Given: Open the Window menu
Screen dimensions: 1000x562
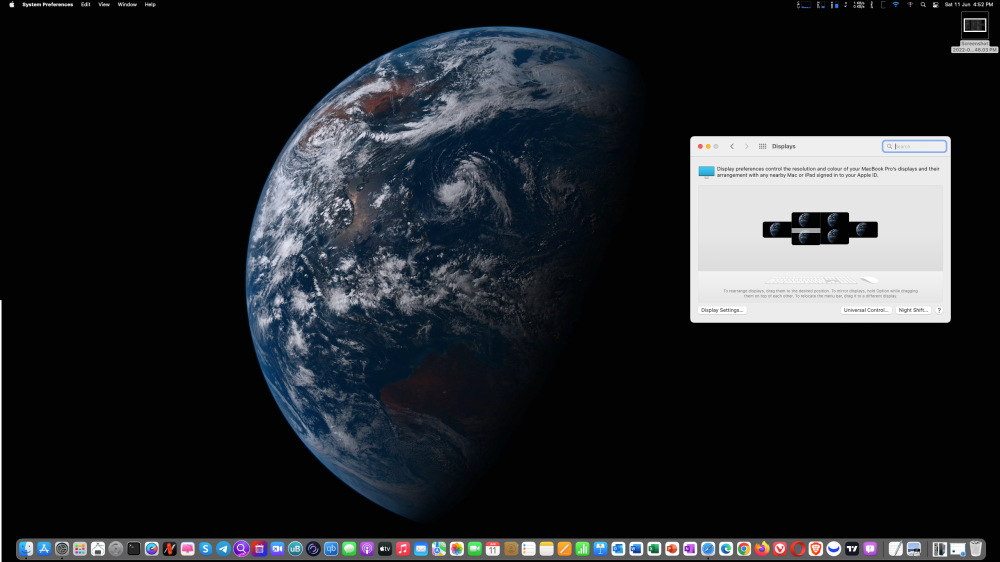Looking at the screenshot, I should click(127, 4).
